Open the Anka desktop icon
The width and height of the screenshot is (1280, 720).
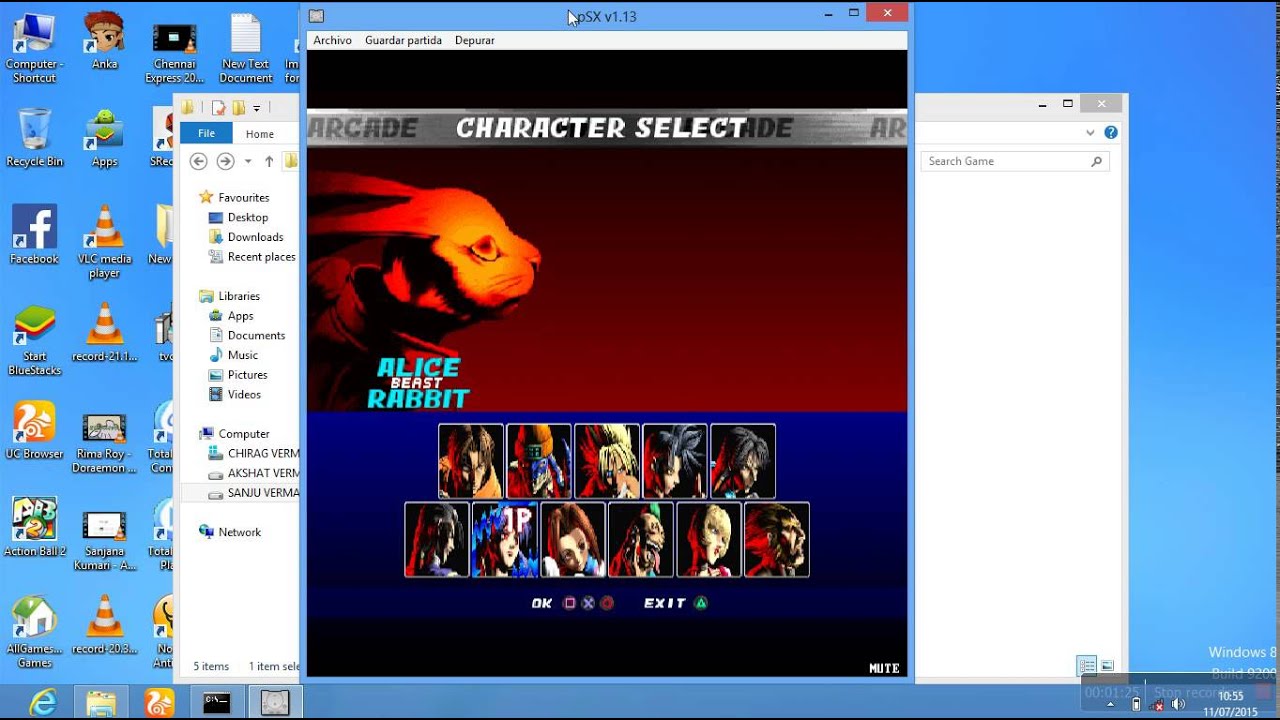pyautogui.click(x=104, y=41)
